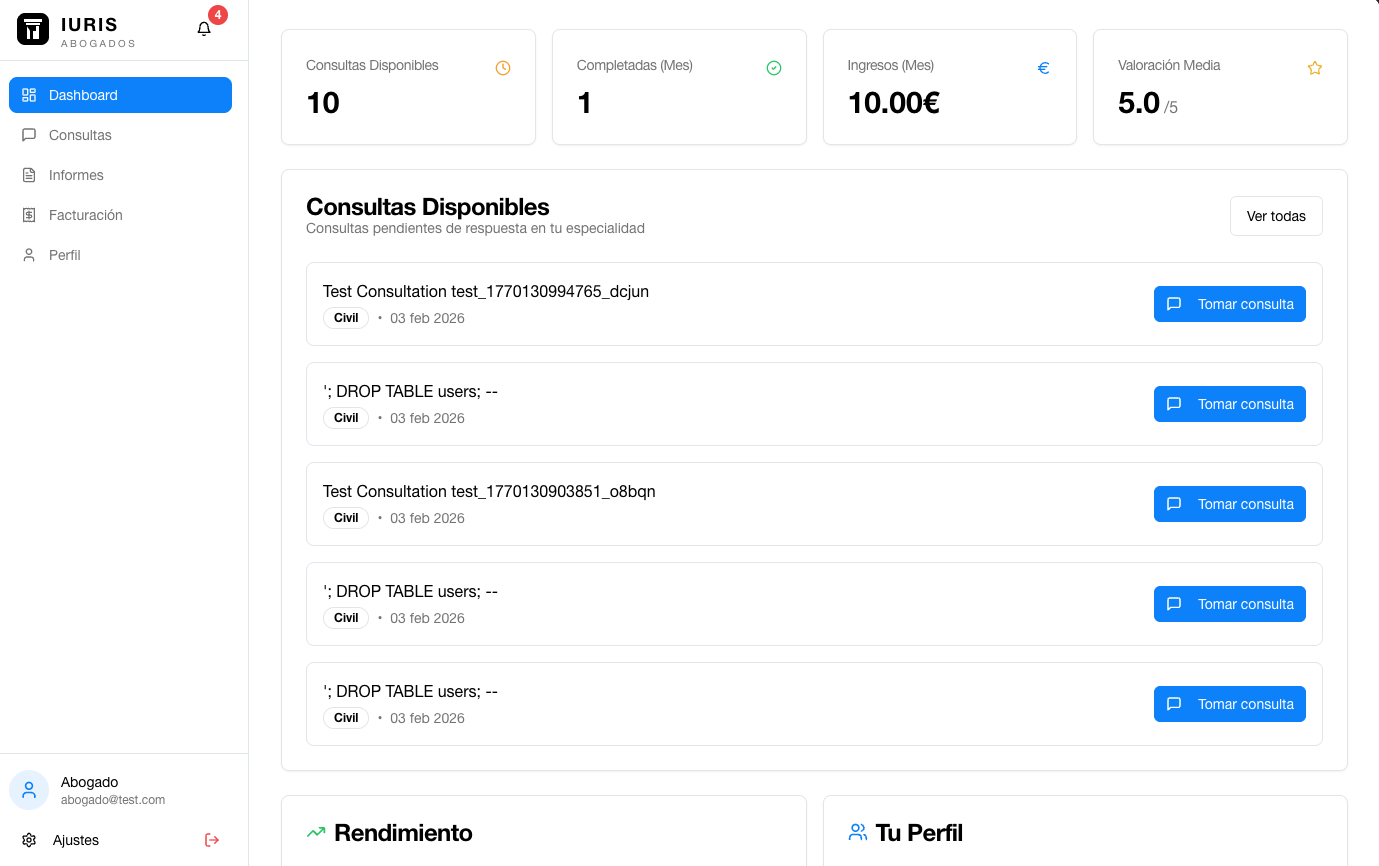This screenshot has width=1379, height=866.
Task: Click the clock icon on Consultas Disponibles card
Action: [x=503, y=68]
